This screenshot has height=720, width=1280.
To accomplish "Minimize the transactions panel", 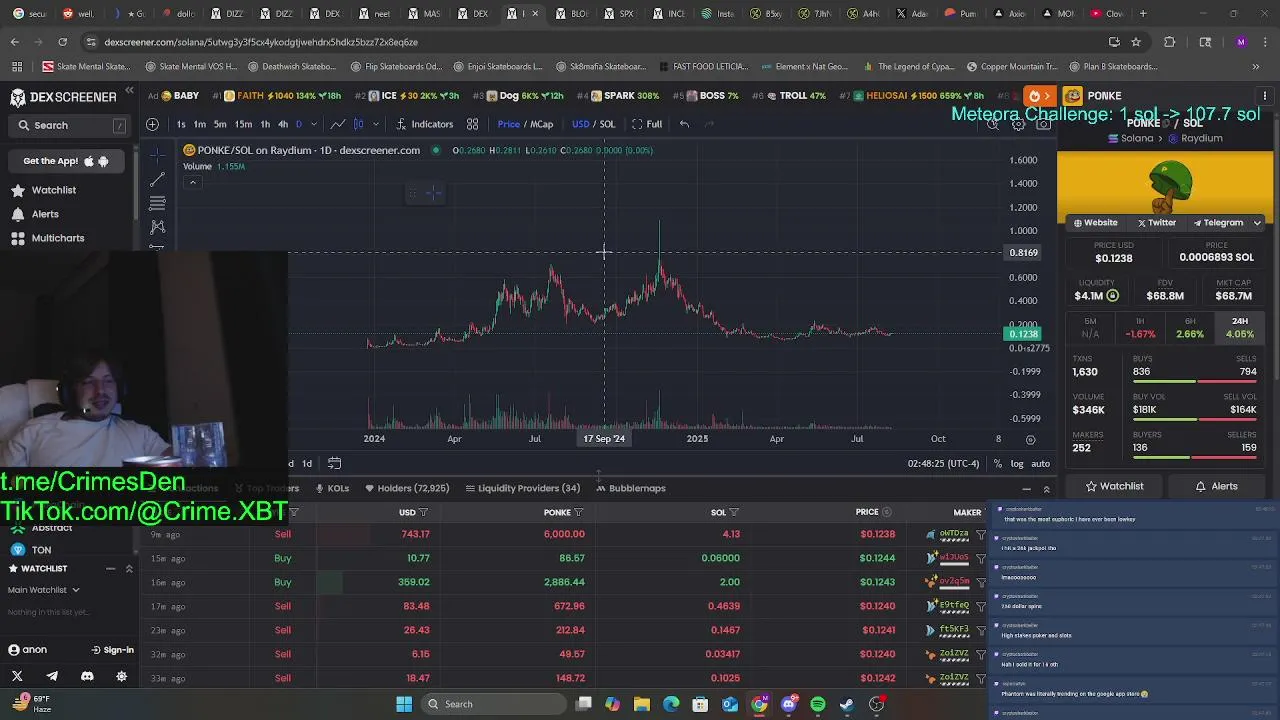I will (x=1026, y=489).
